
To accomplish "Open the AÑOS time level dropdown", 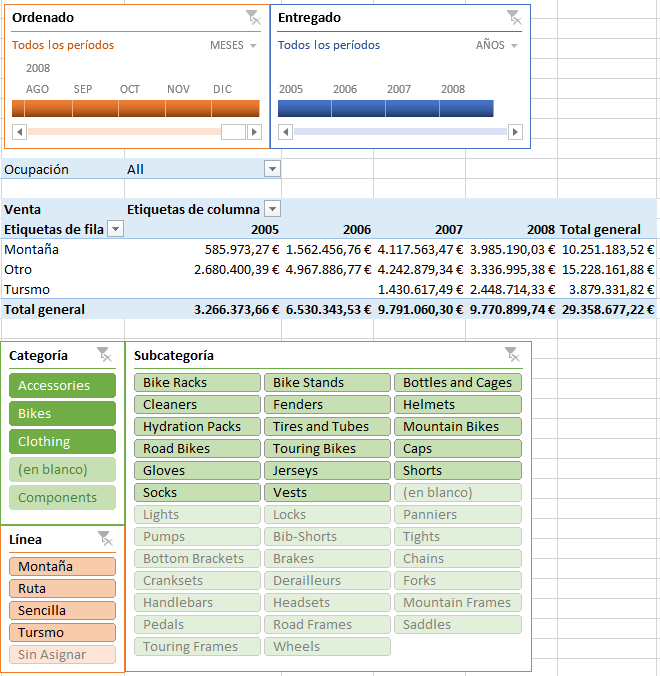I will point(497,45).
